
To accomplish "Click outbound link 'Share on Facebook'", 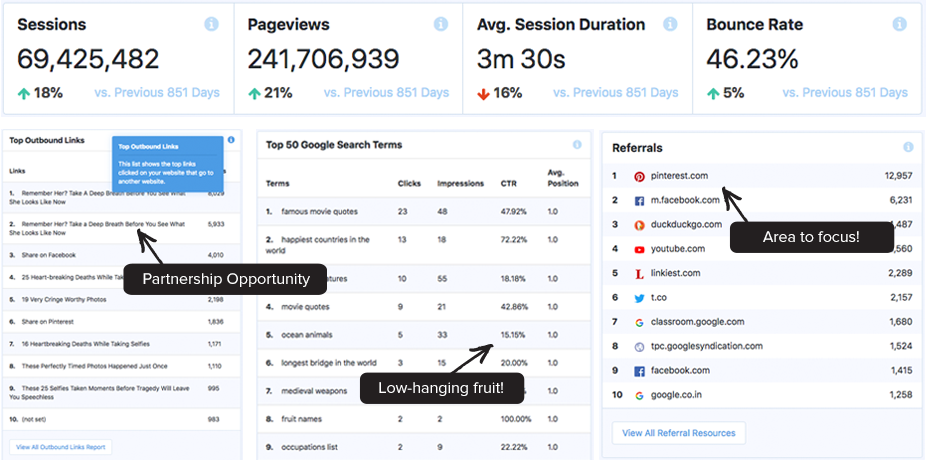I will click(49, 255).
